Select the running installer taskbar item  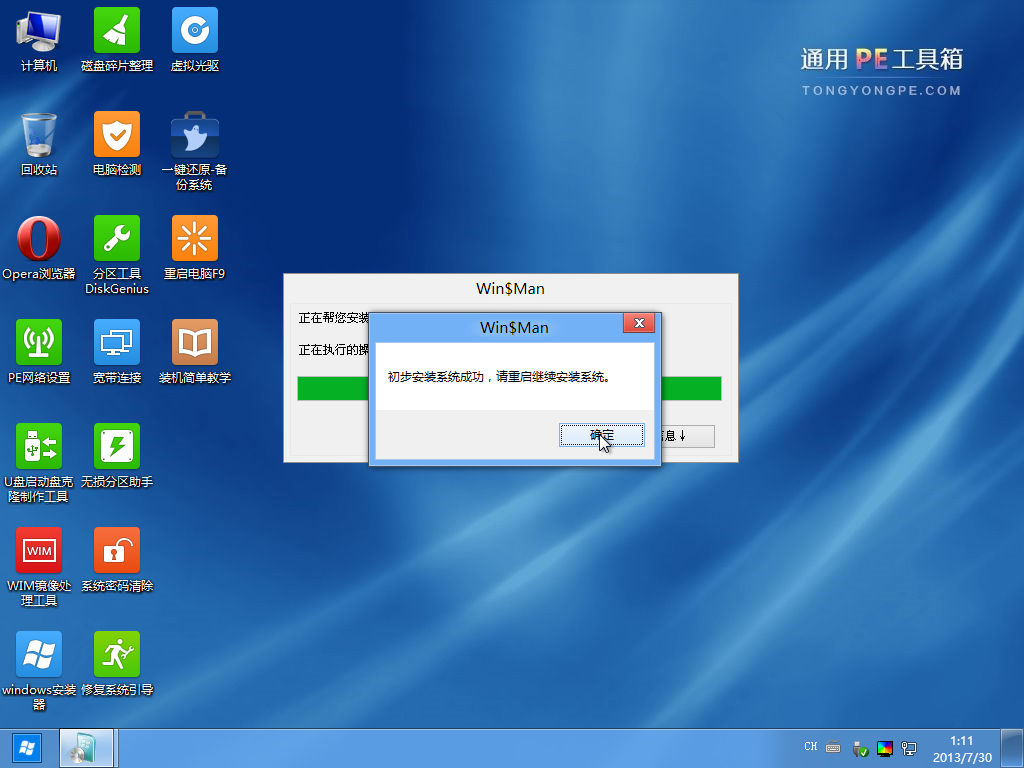click(88, 748)
